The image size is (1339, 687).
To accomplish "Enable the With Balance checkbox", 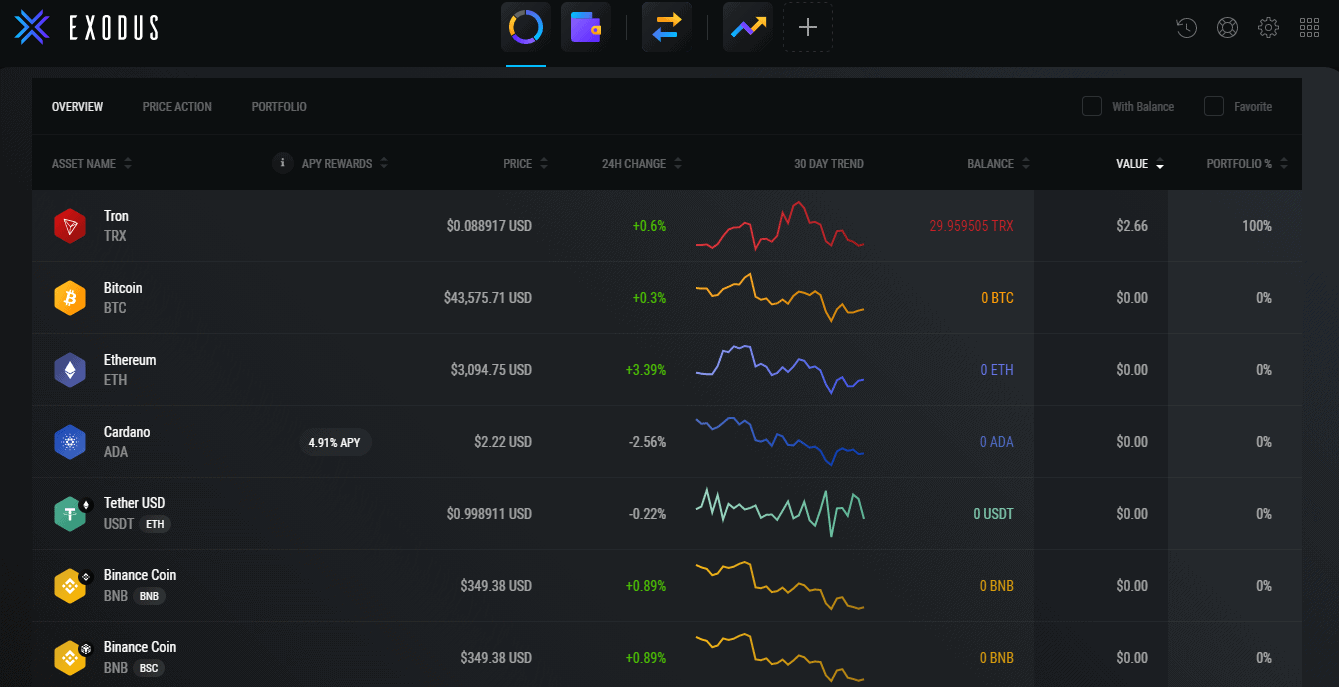I will 1092,106.
